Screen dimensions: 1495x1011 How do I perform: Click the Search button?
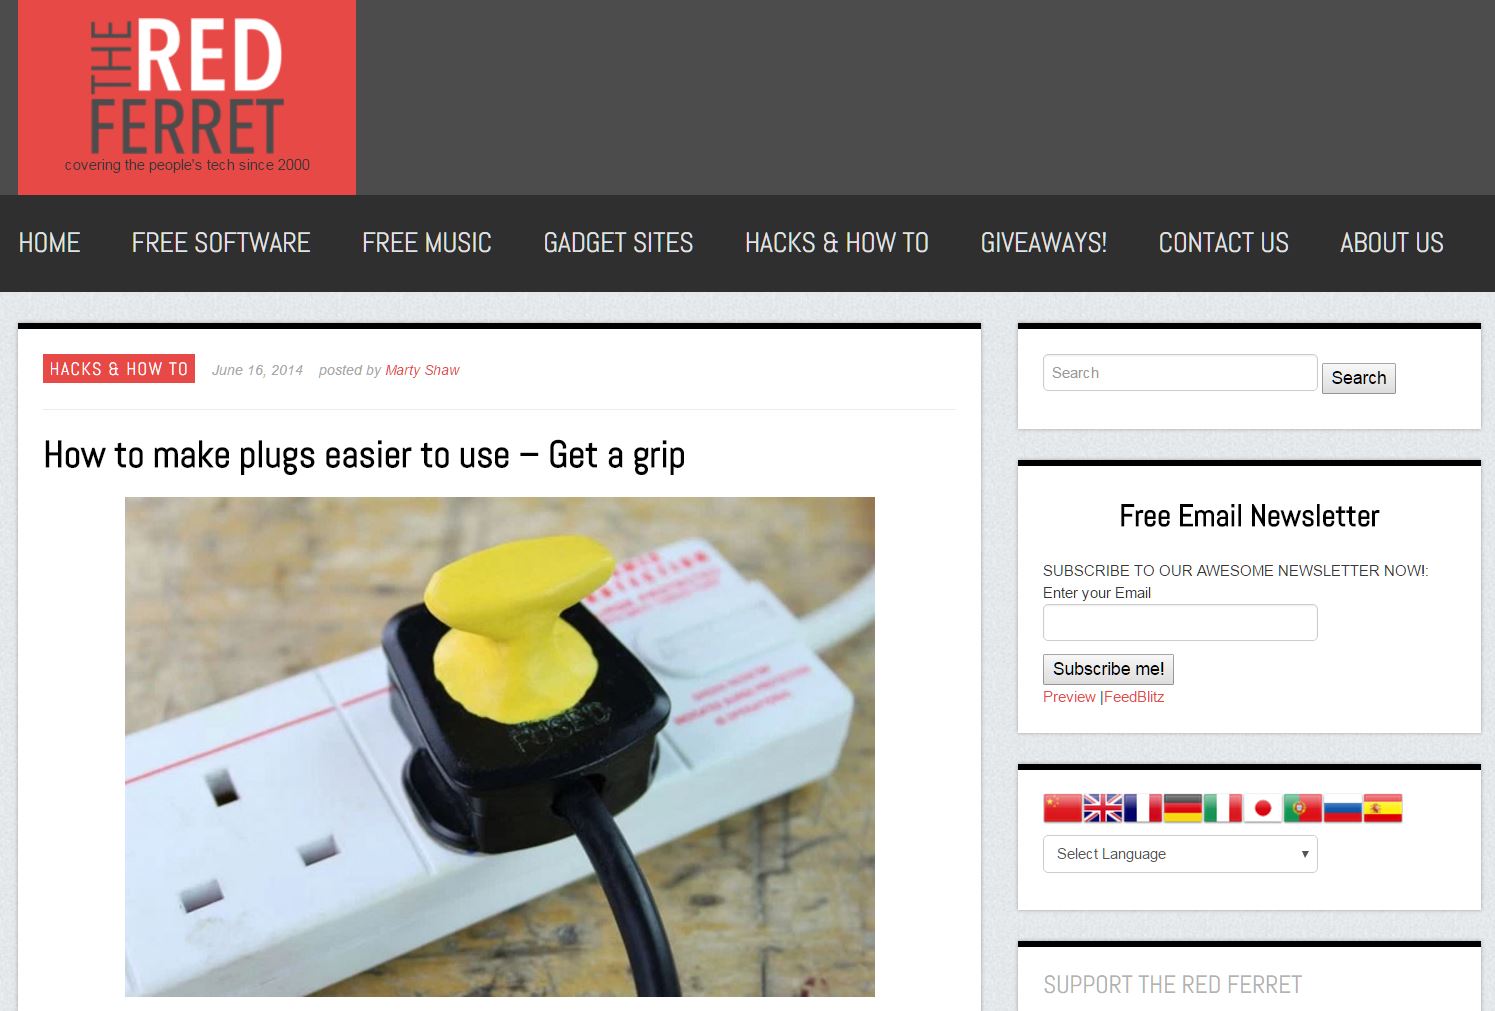point(1358,378)
